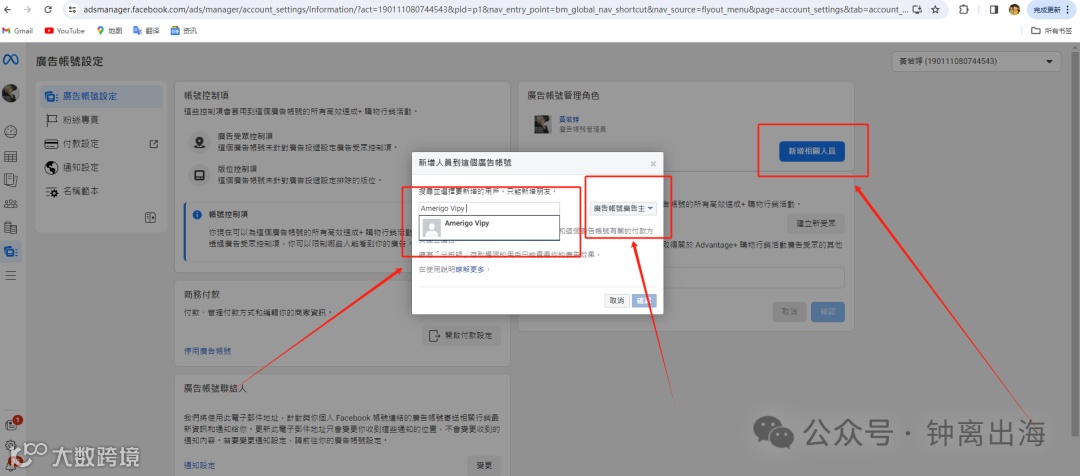This screenshot has width=1080, height=476.
Task: Click the confirm button in add people dialog
Action: coord(644,301)
